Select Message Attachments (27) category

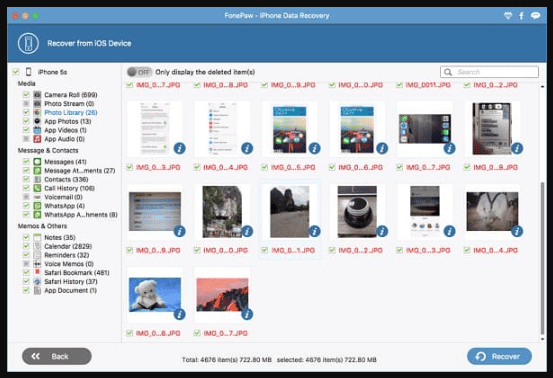pos(80,171)
